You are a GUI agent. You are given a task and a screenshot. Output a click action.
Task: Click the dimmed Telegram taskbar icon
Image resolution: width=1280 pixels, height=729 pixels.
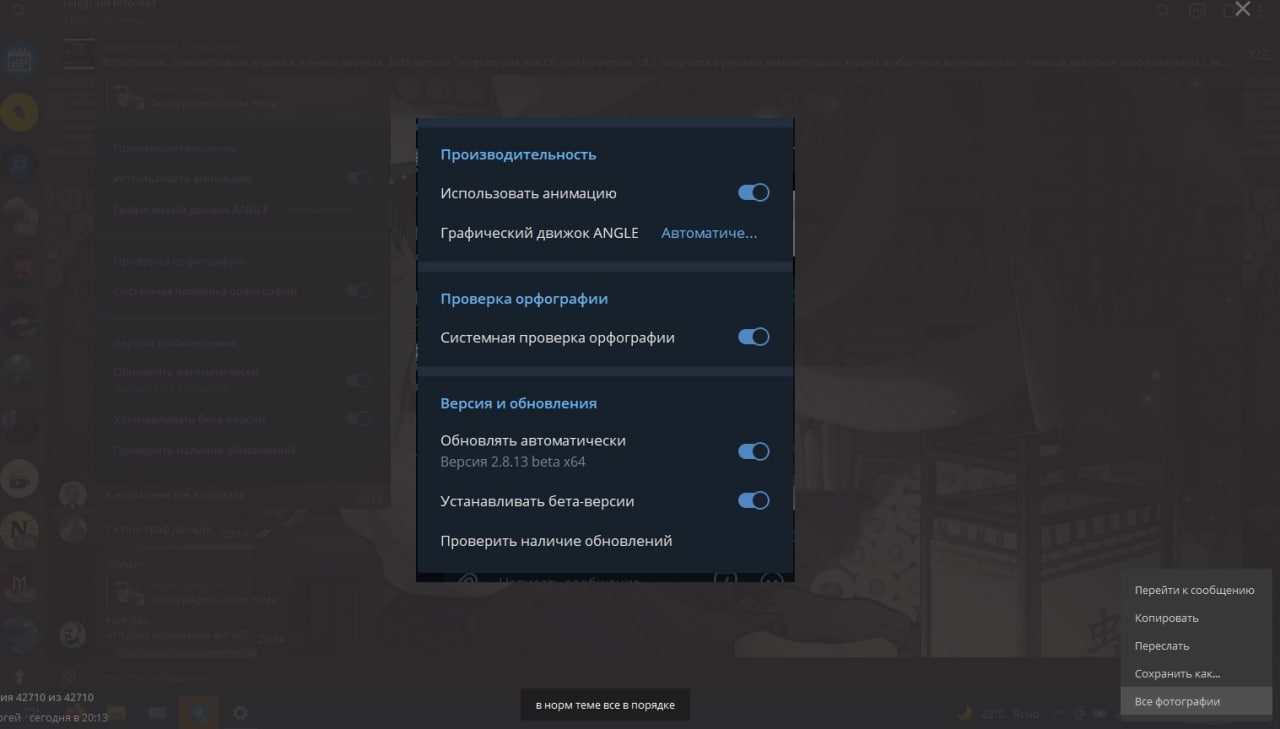click(199, 713)
